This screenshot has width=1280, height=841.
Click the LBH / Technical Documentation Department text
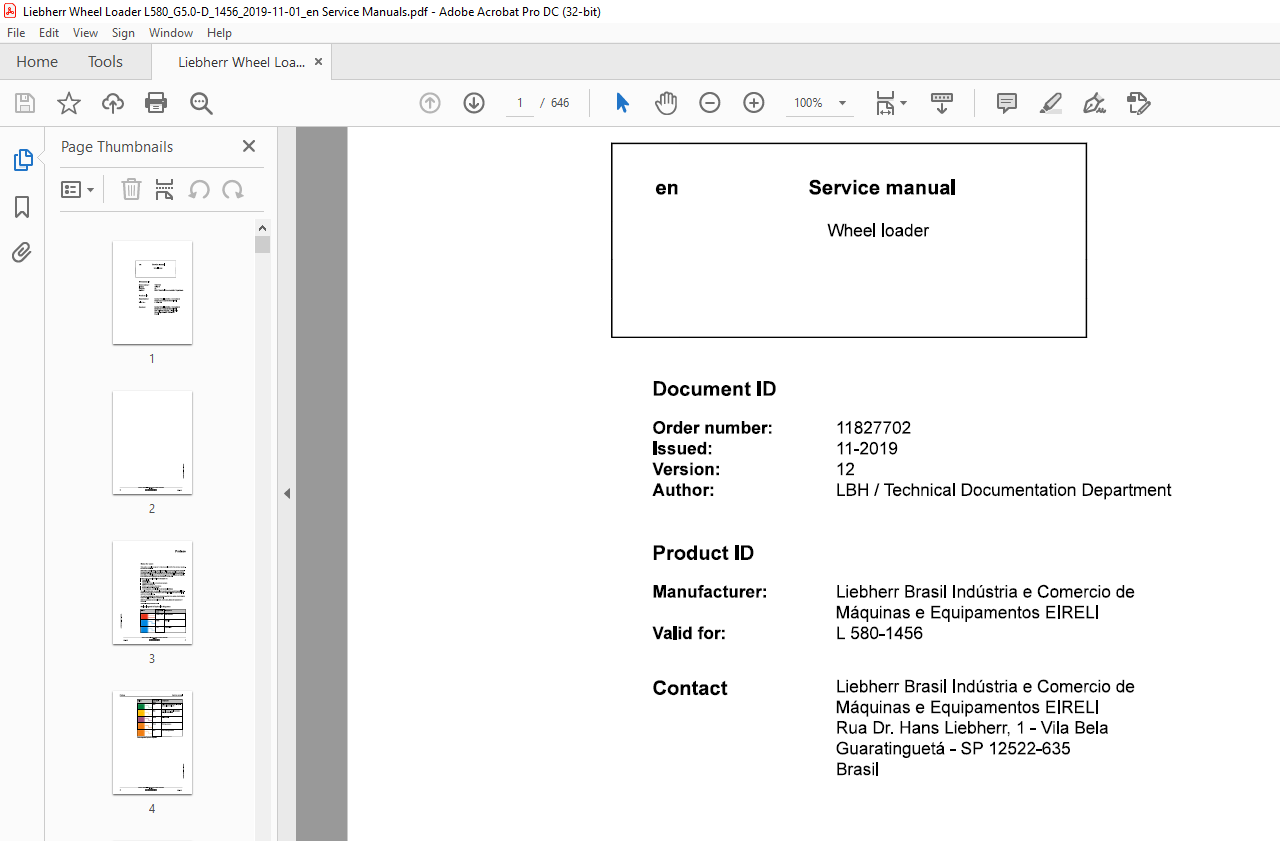tap(1004, 490)
